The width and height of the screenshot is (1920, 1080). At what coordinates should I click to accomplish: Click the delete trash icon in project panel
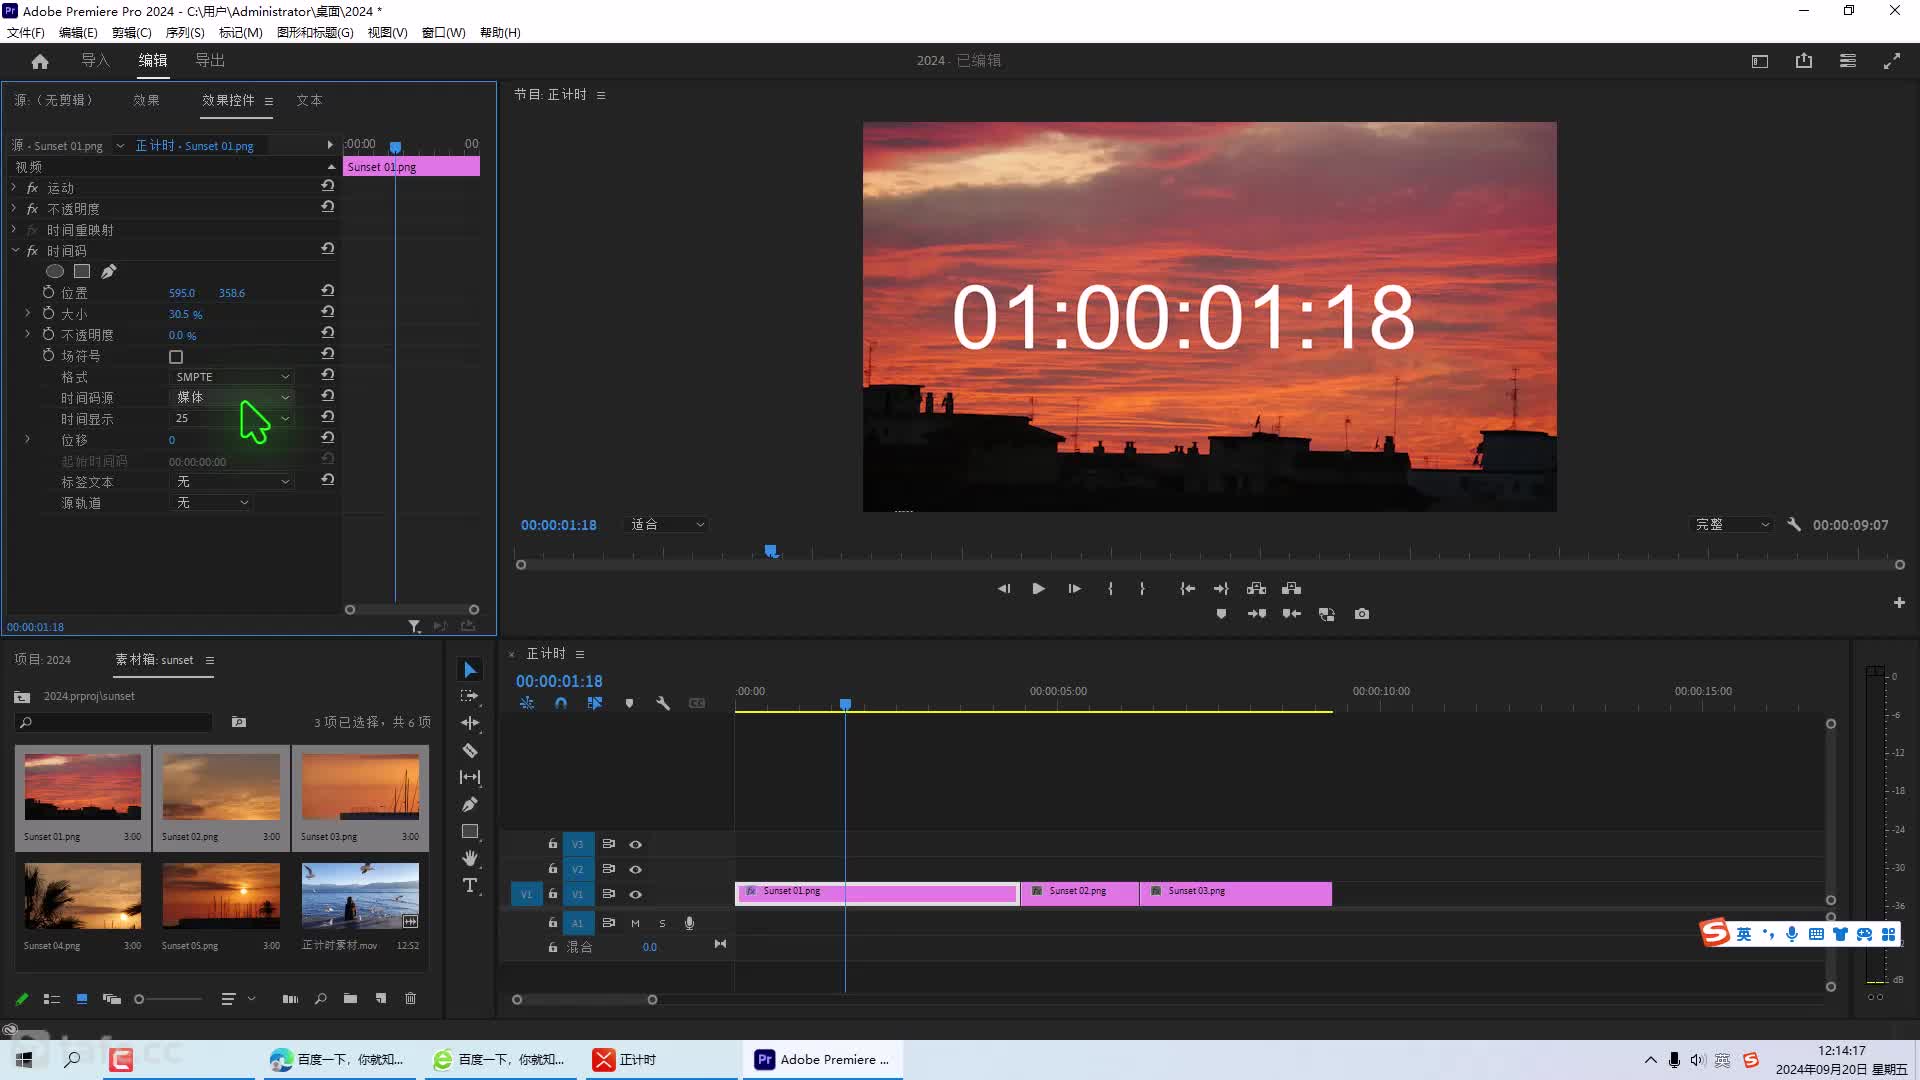pyautogui.click(x=410, y=998)
